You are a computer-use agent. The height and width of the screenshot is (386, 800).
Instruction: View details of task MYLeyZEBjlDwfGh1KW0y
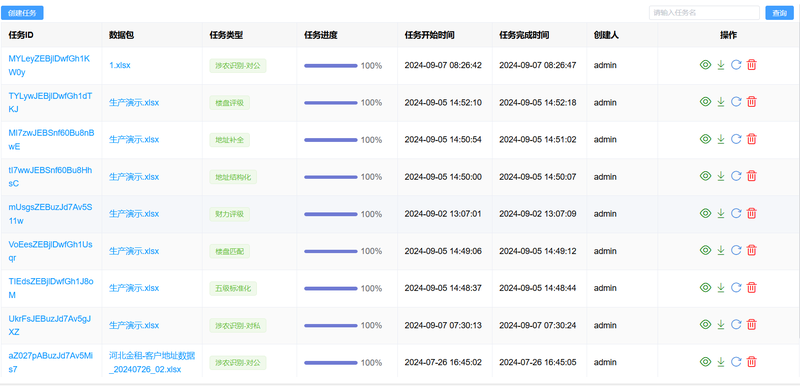(x=705, y=65)
